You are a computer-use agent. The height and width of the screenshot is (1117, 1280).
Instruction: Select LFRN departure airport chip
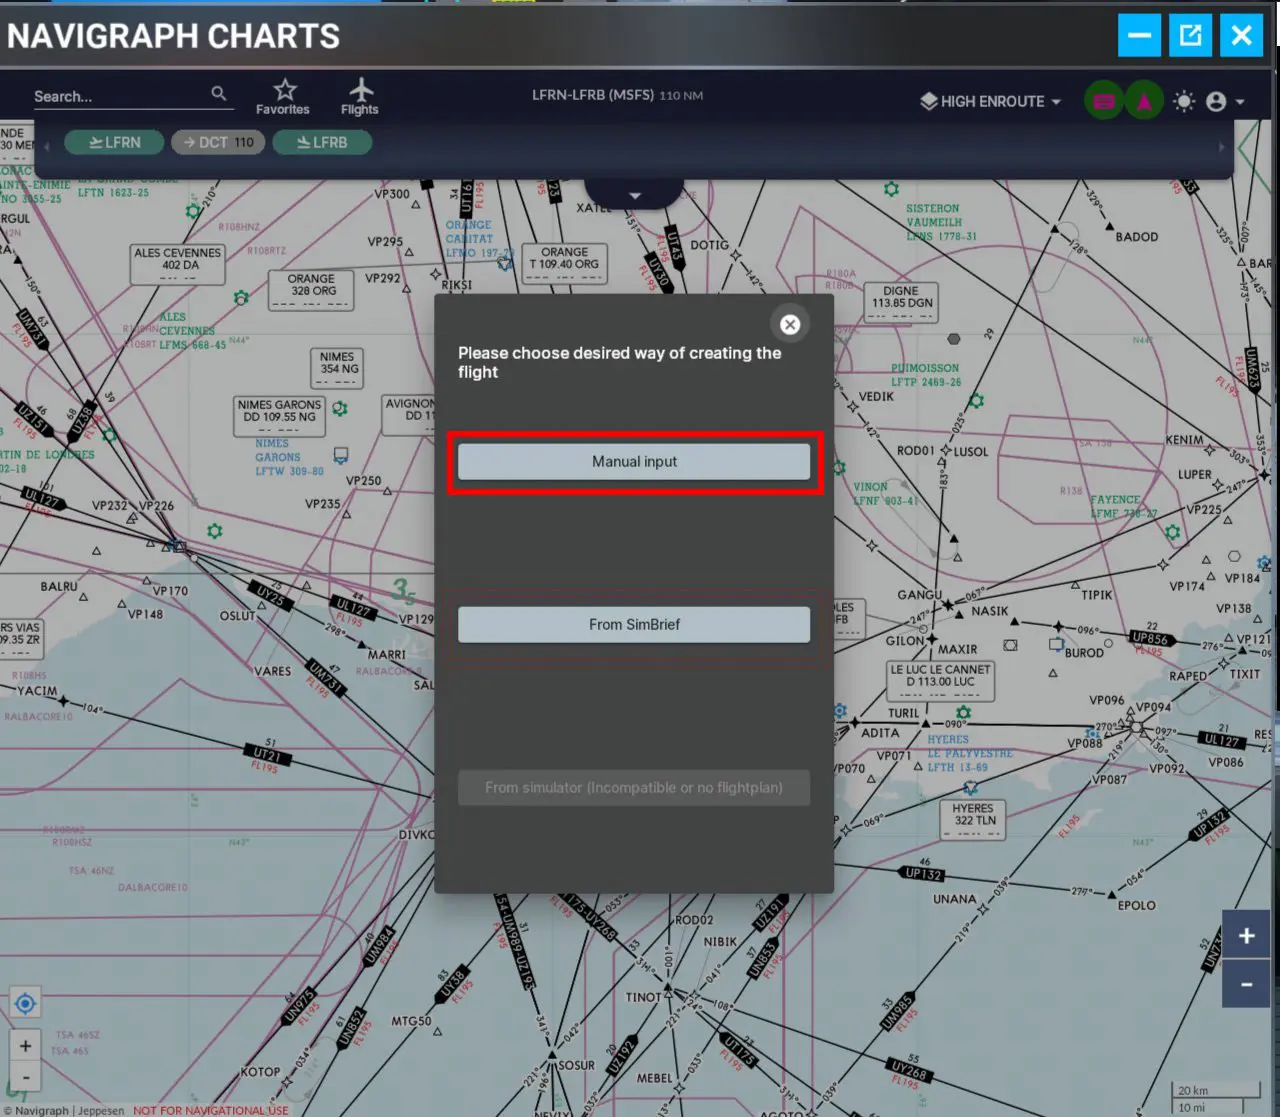pyautogui.click(x=115, y=142)
